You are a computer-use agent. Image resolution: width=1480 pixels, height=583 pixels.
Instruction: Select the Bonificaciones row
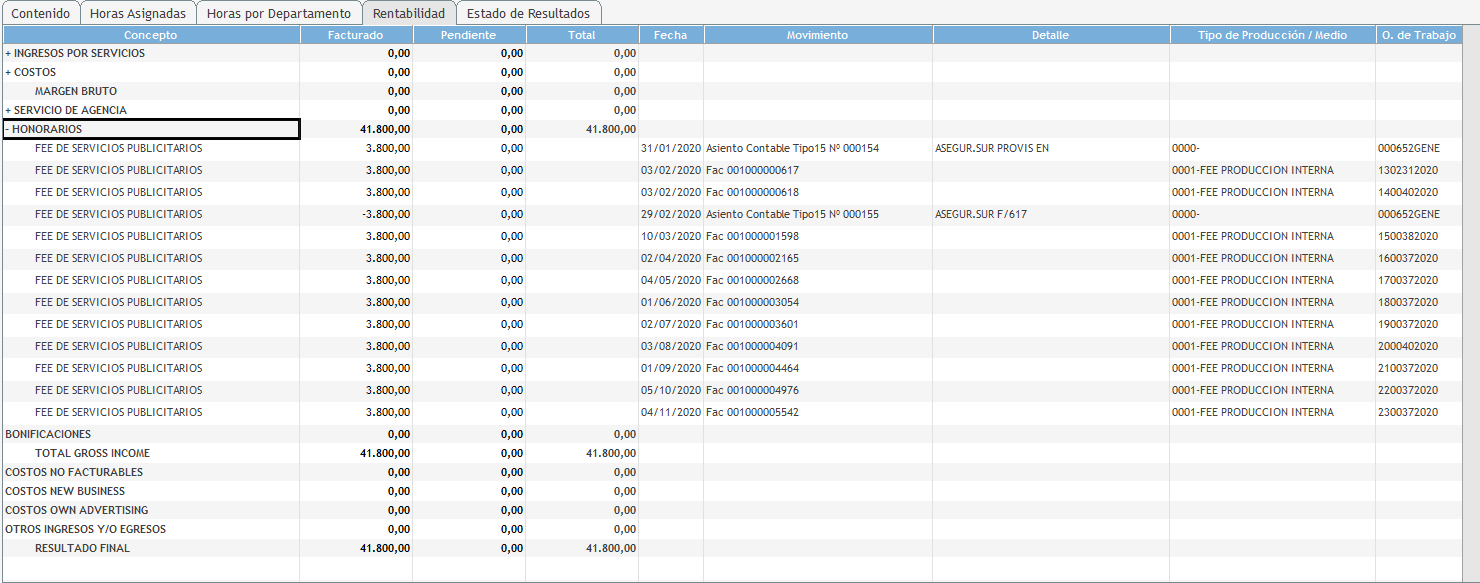[48, 435]
